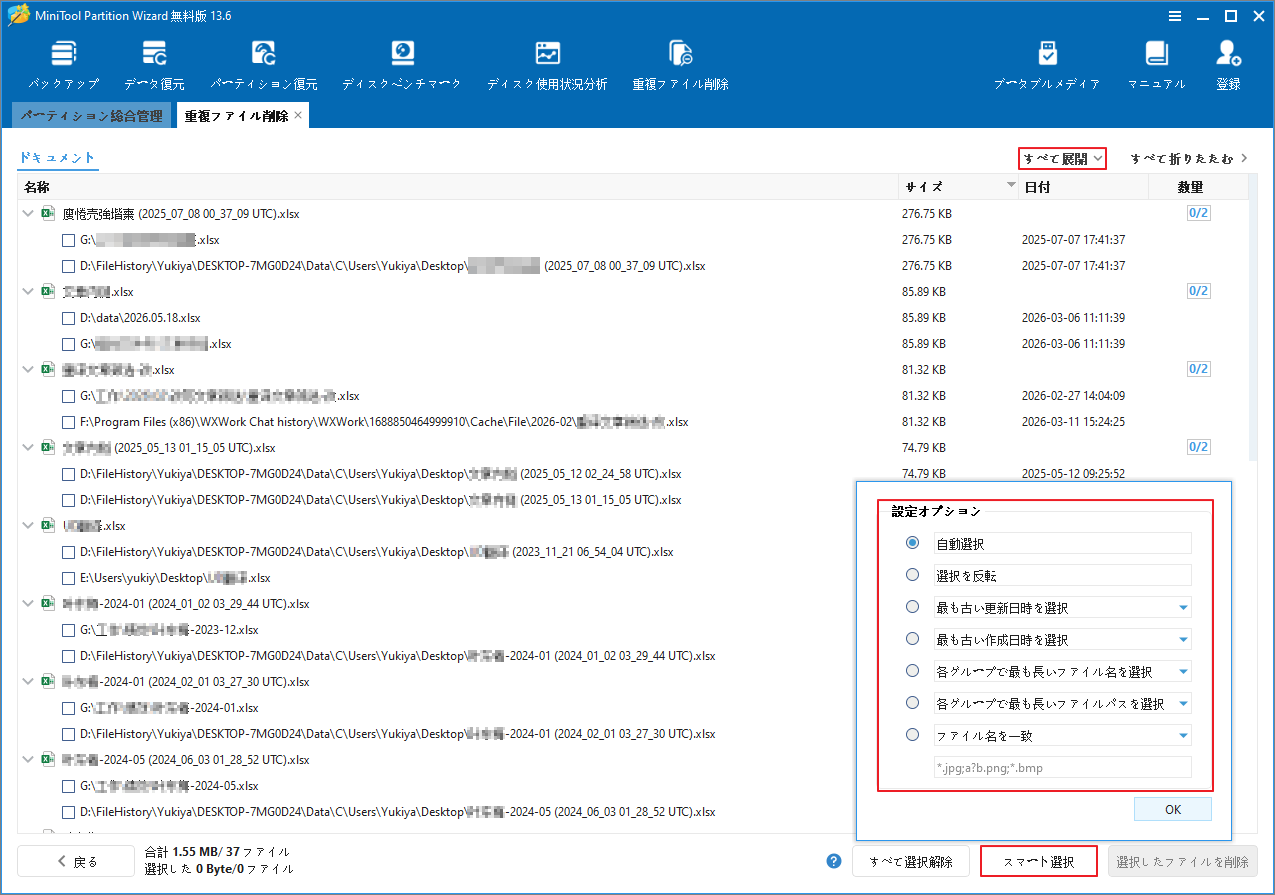Click すべて折りたたむ collapse all

1189,158
